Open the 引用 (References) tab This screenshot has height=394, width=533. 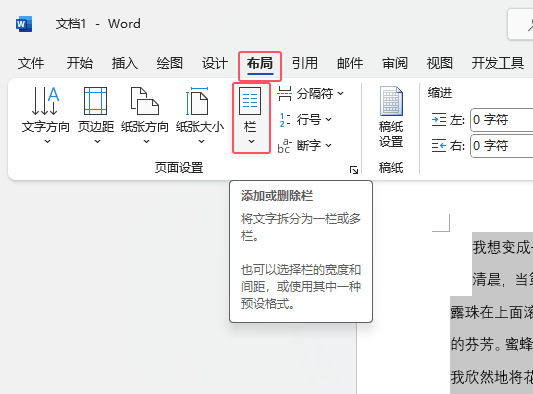click(x=305, y=63)
